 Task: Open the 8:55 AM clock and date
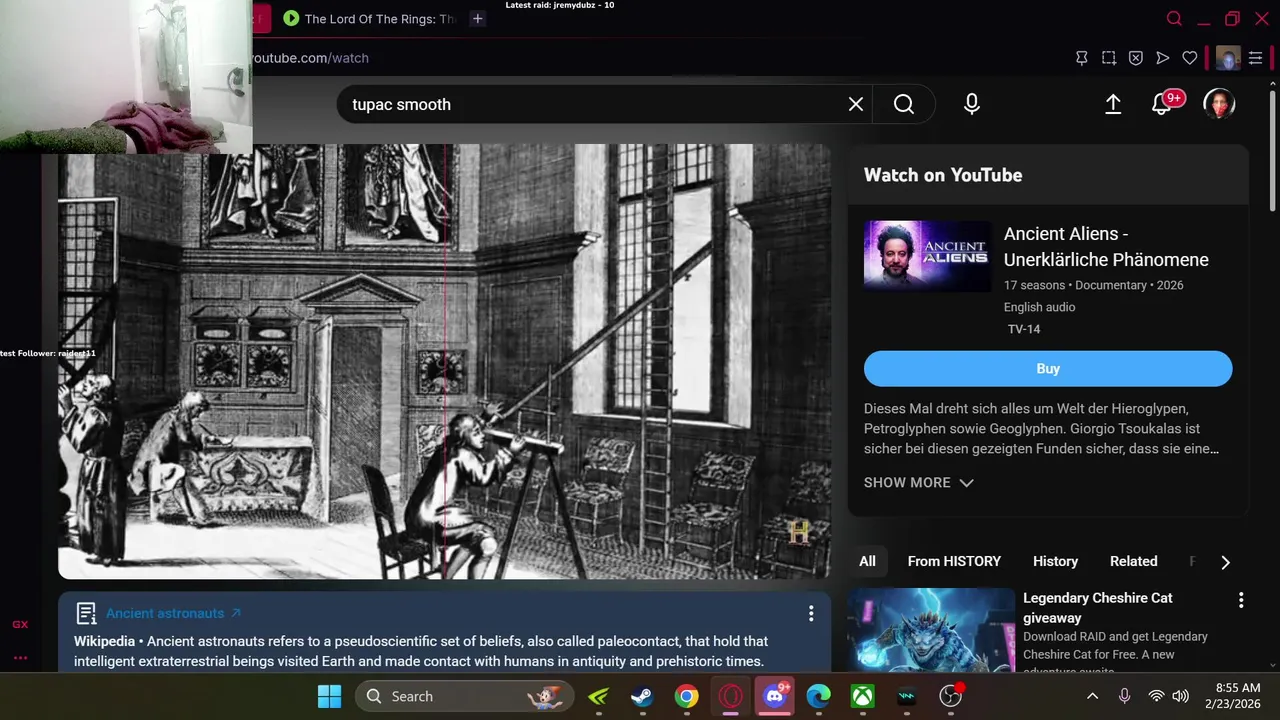tap(1232, 696)
